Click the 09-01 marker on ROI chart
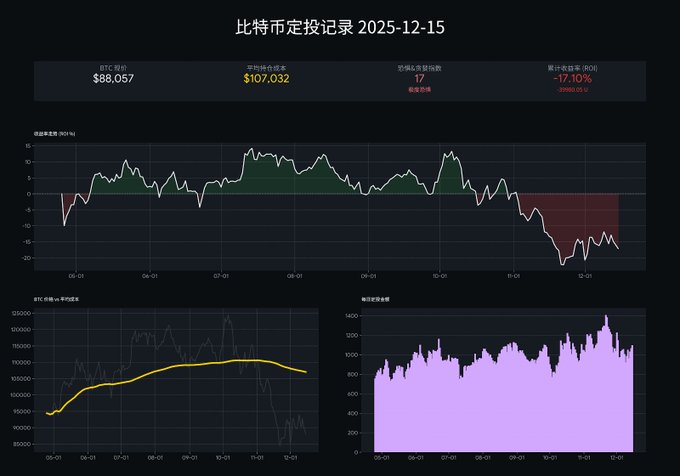This screenshot has width=680, height=476. point(367,275)
